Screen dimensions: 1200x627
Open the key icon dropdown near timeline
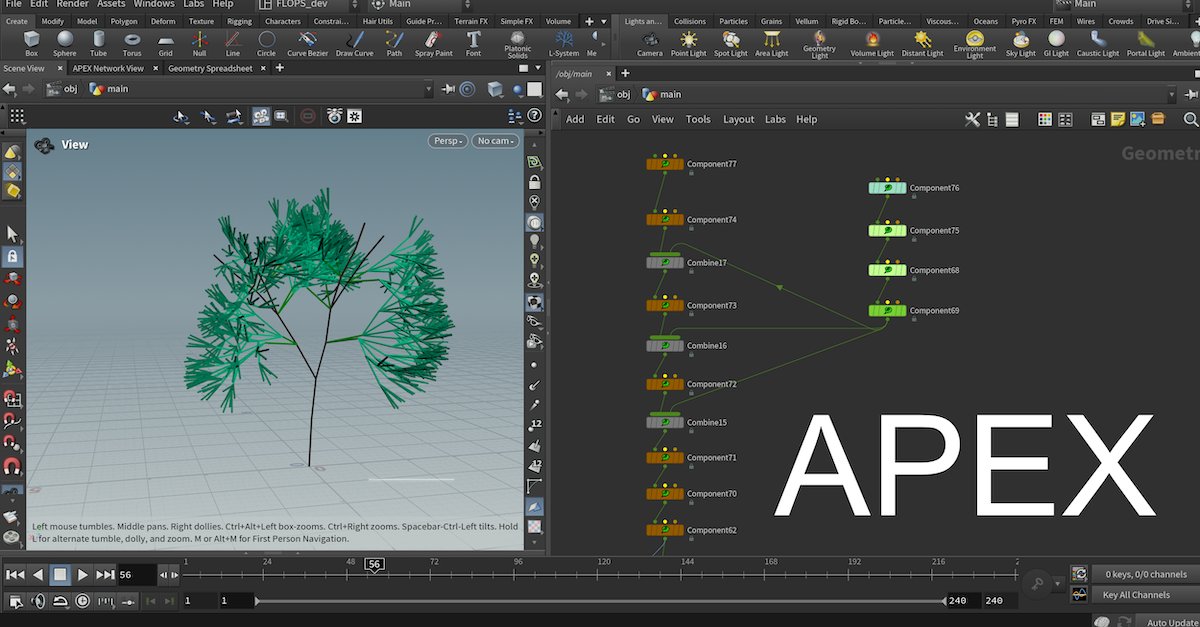pos(1058,583)
